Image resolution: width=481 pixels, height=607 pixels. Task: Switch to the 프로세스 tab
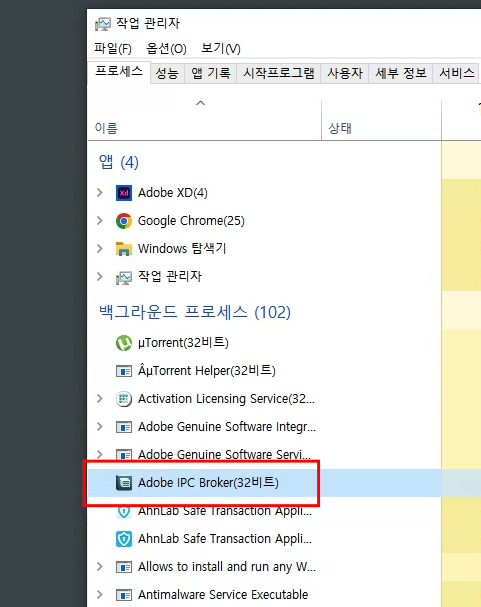tap(119, 72)
